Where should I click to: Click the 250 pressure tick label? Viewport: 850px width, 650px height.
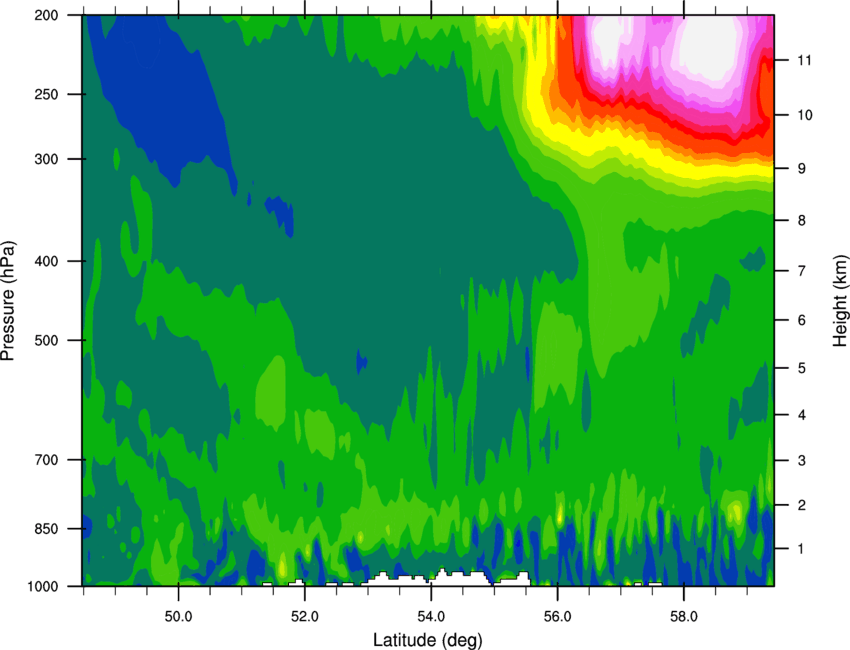[47, 94]
